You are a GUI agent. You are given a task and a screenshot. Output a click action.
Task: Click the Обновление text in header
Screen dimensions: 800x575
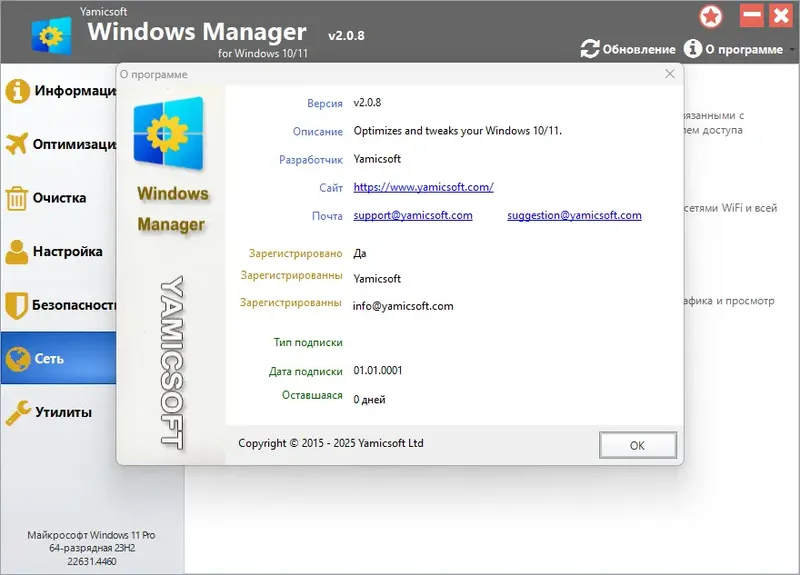tap(639, 49)
